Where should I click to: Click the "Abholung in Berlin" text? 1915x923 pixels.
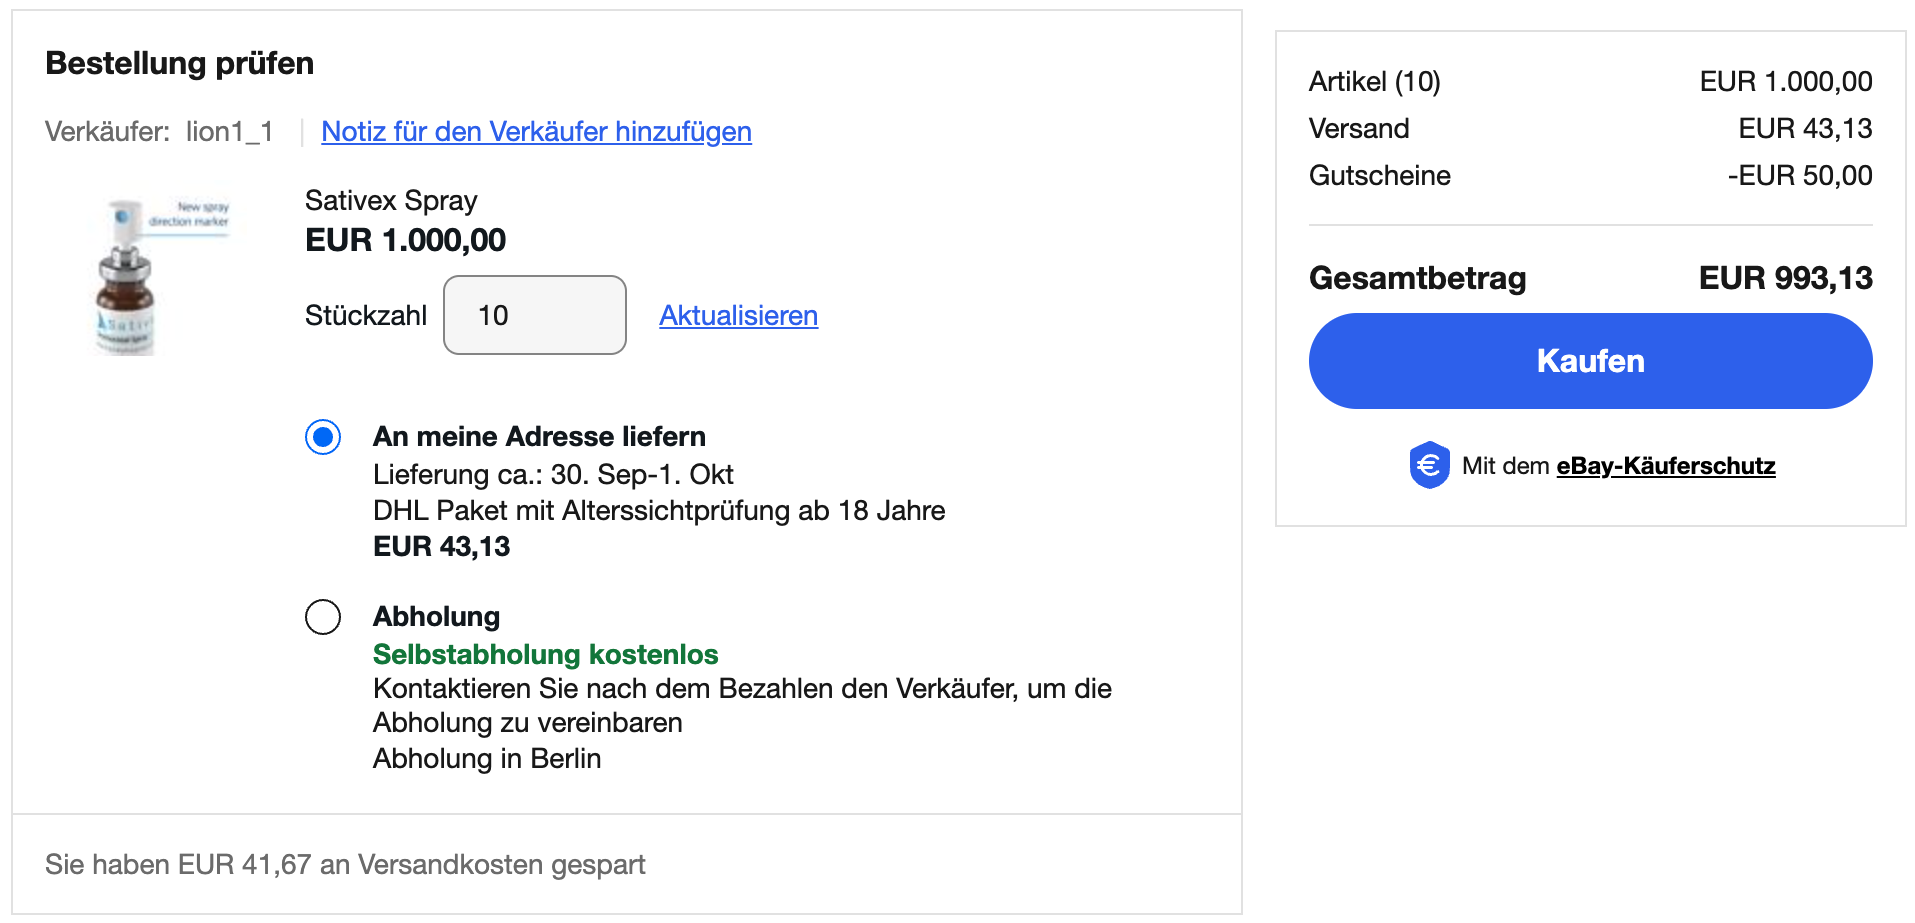(x=487, y=759)
